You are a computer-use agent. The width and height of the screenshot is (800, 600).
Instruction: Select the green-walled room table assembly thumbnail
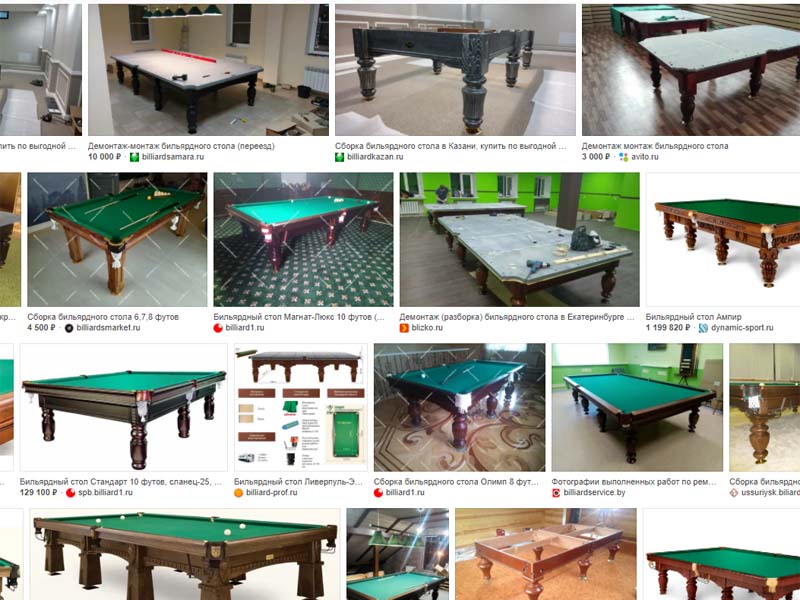pyautogui.click(x=519, y=240)
